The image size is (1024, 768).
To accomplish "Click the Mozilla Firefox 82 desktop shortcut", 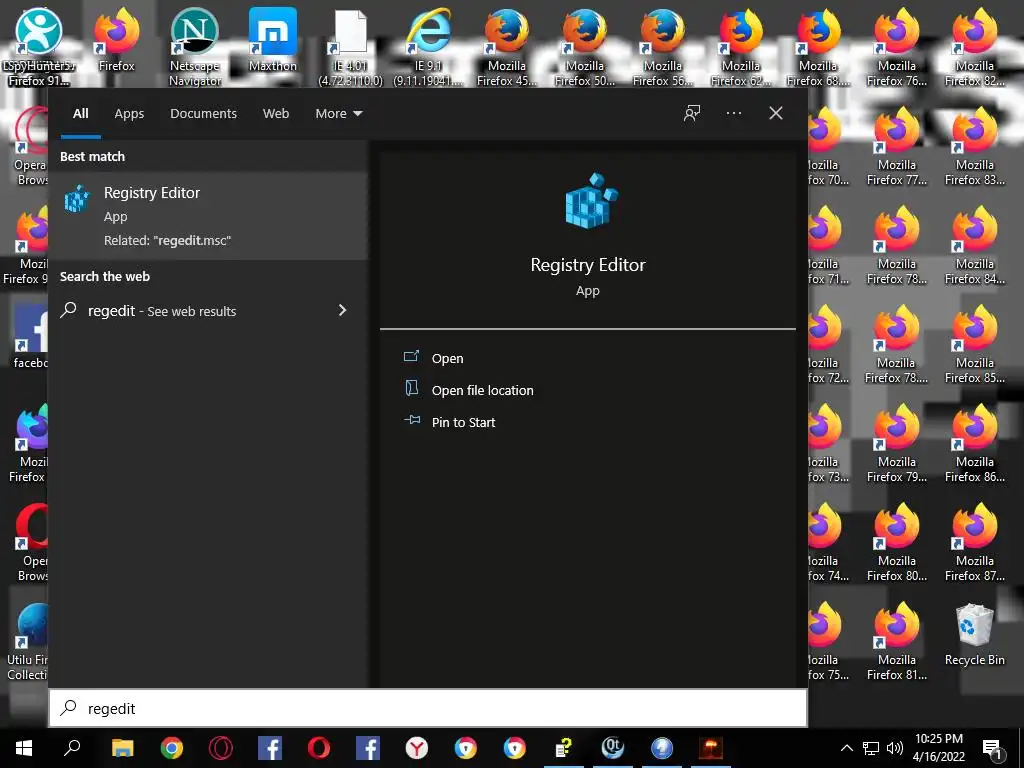I will click(974, 47).
